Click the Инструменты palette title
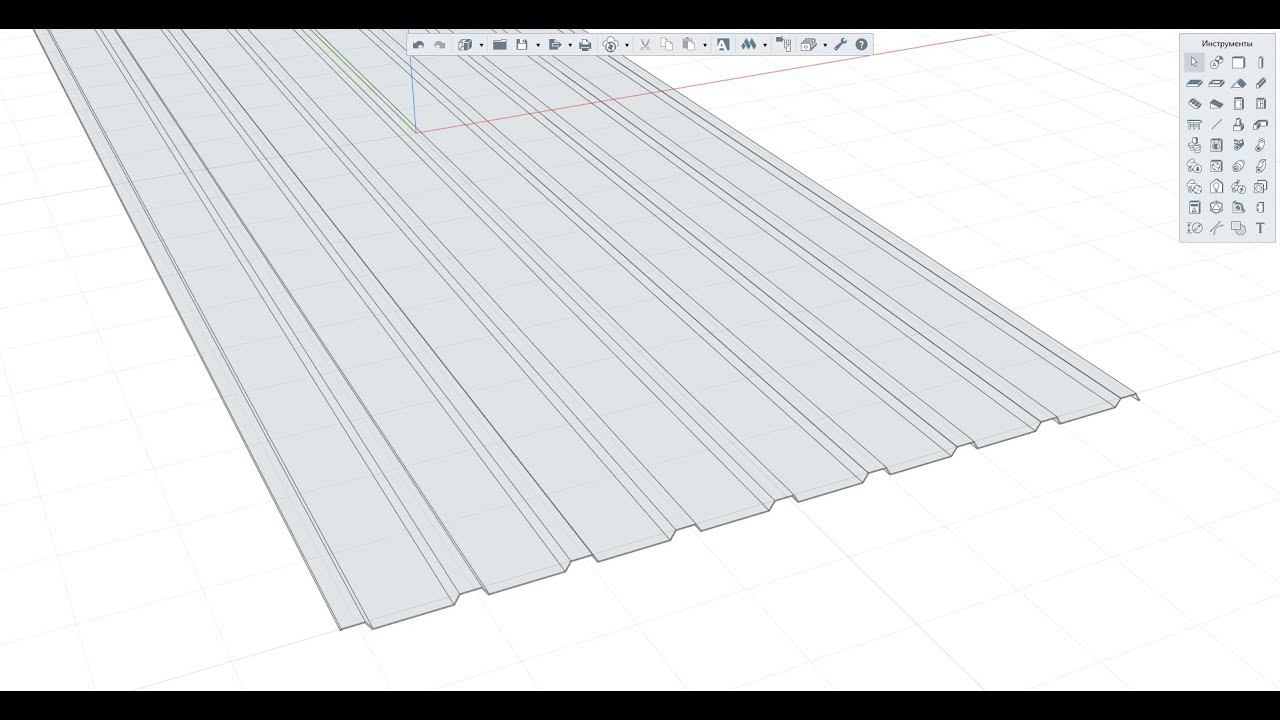 pyautogui.click(x=1227, y=44)
